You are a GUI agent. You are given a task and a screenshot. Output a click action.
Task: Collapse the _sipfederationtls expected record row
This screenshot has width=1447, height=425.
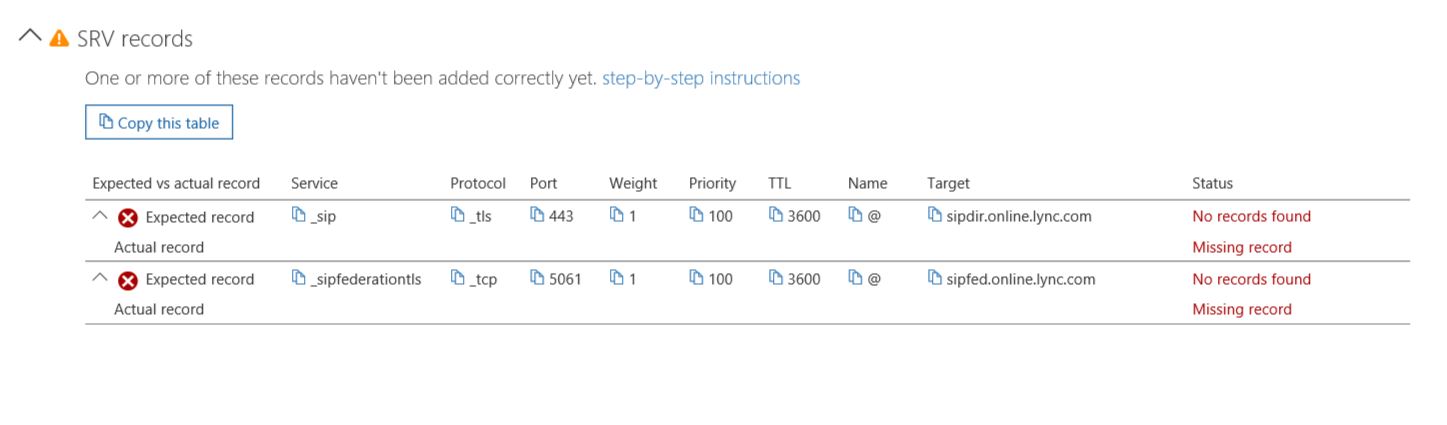(x=99, y=276)
